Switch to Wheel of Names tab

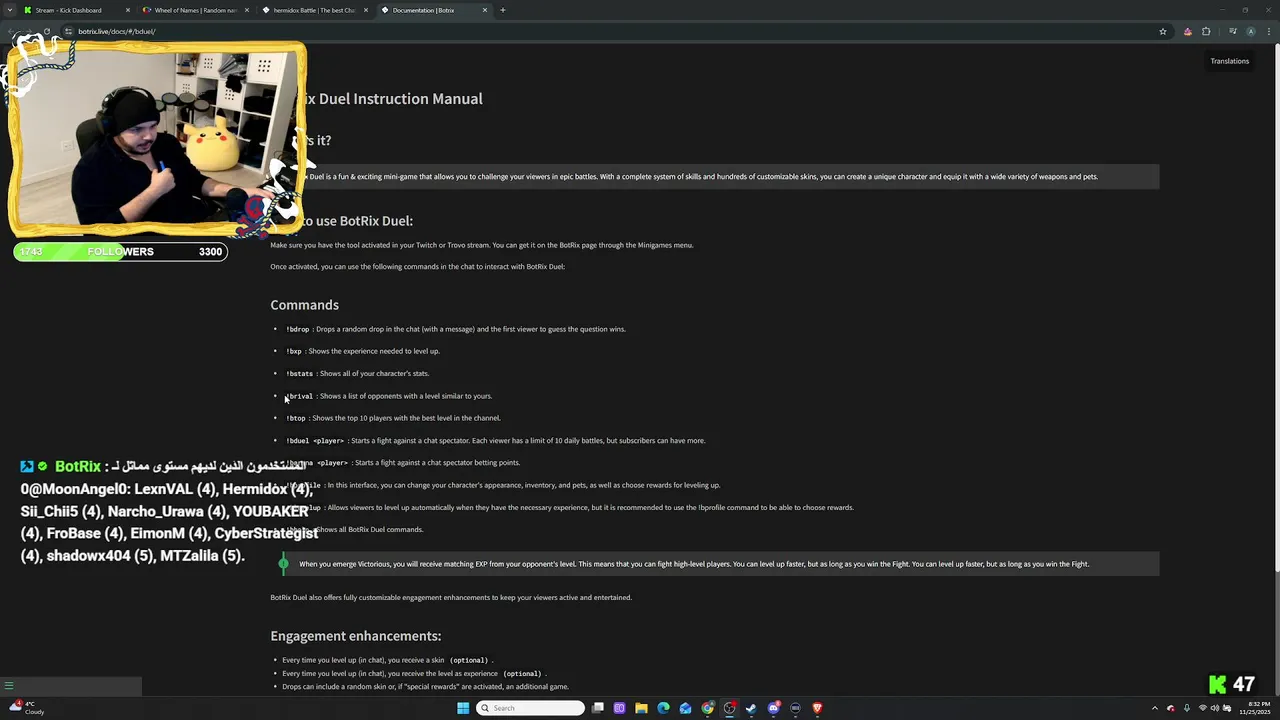[x=195, y=10]
